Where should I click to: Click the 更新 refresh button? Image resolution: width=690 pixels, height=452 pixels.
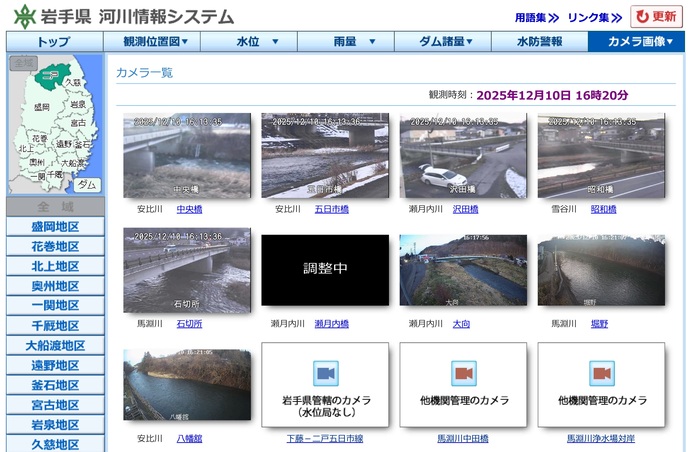tap(656, 17)
